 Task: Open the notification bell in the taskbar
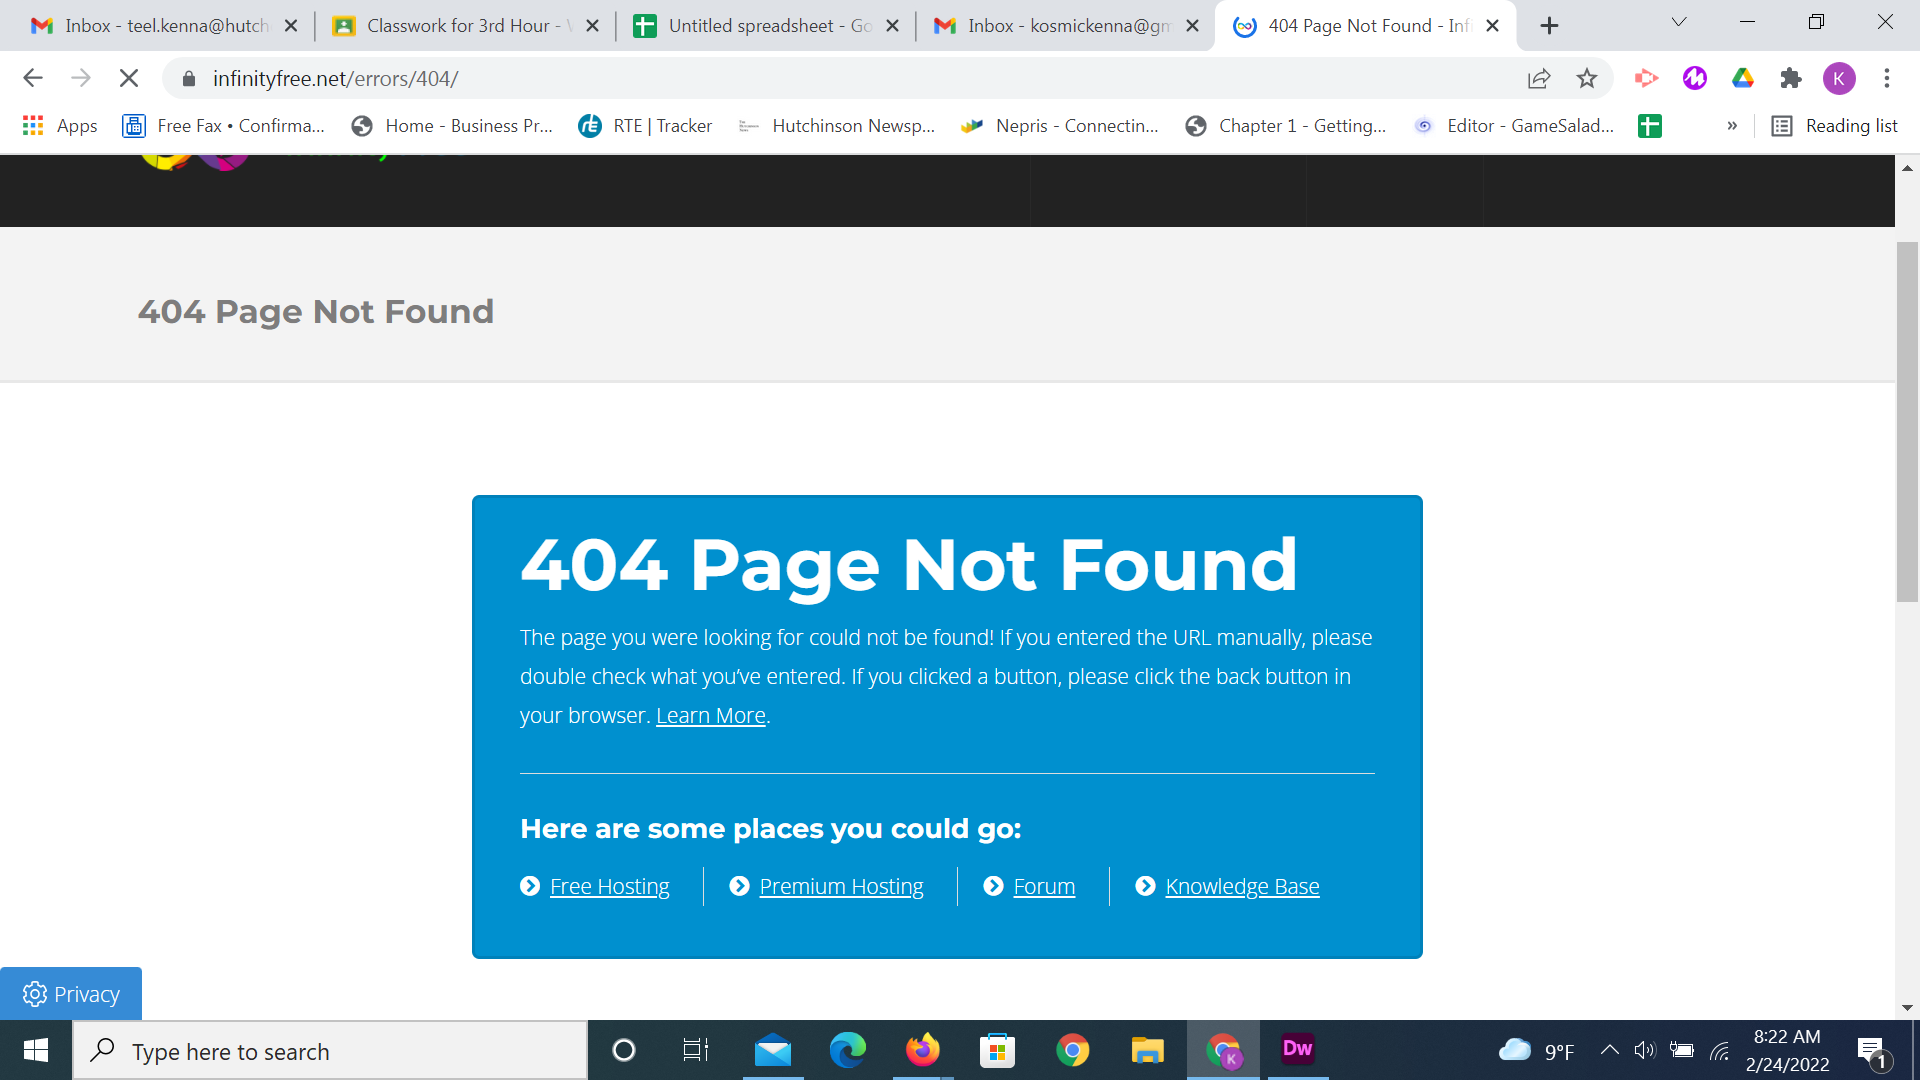1872,1050
